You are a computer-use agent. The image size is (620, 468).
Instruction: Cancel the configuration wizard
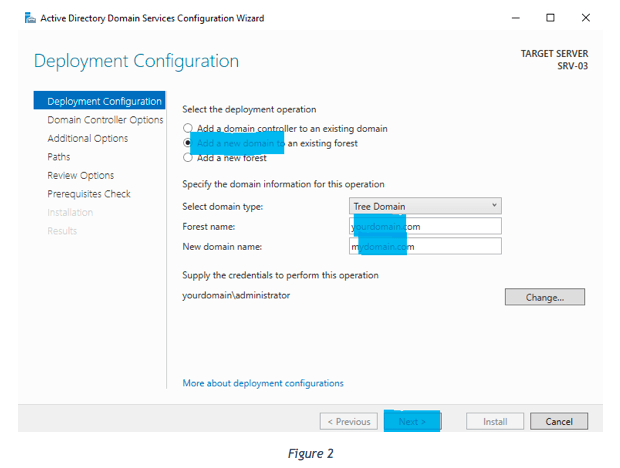pos(559,422)
